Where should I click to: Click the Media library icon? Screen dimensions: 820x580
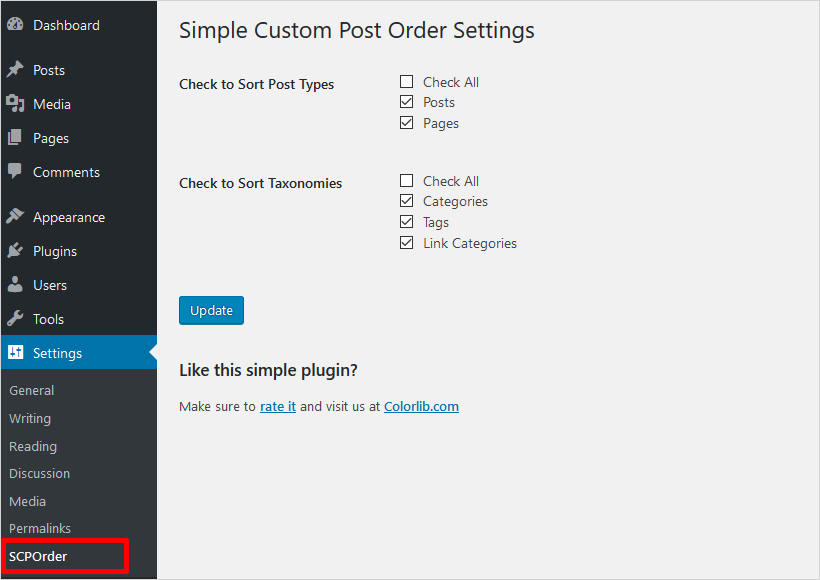pyautogui.click(x=15, y=104)
